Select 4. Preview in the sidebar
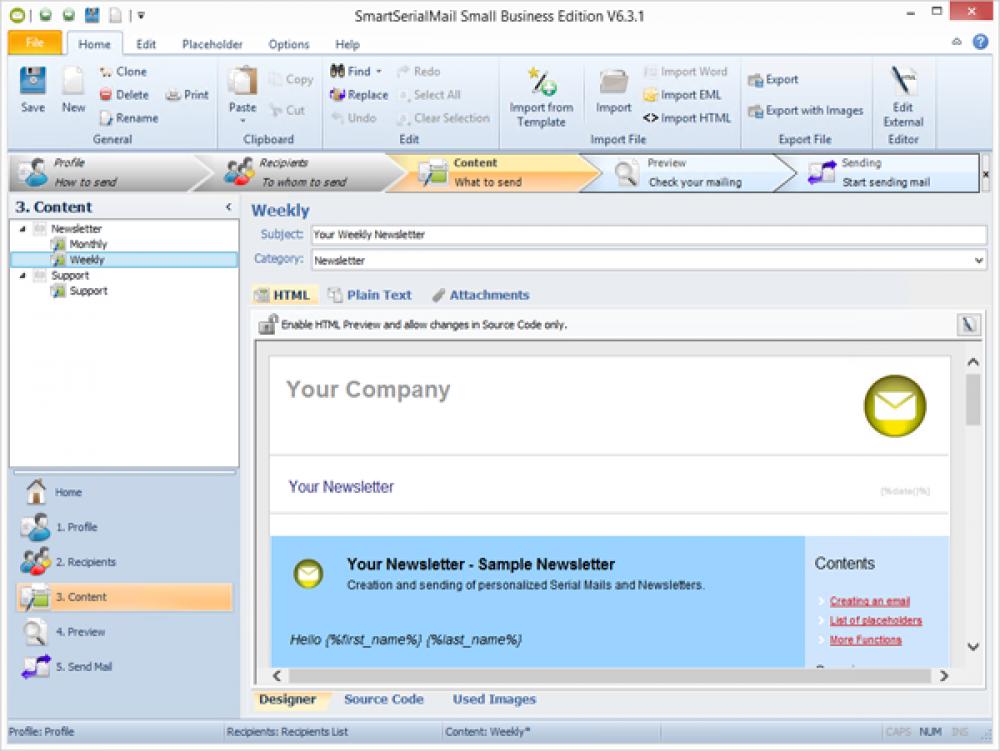This screenshot has height=751, width=1000. [80, 631]
